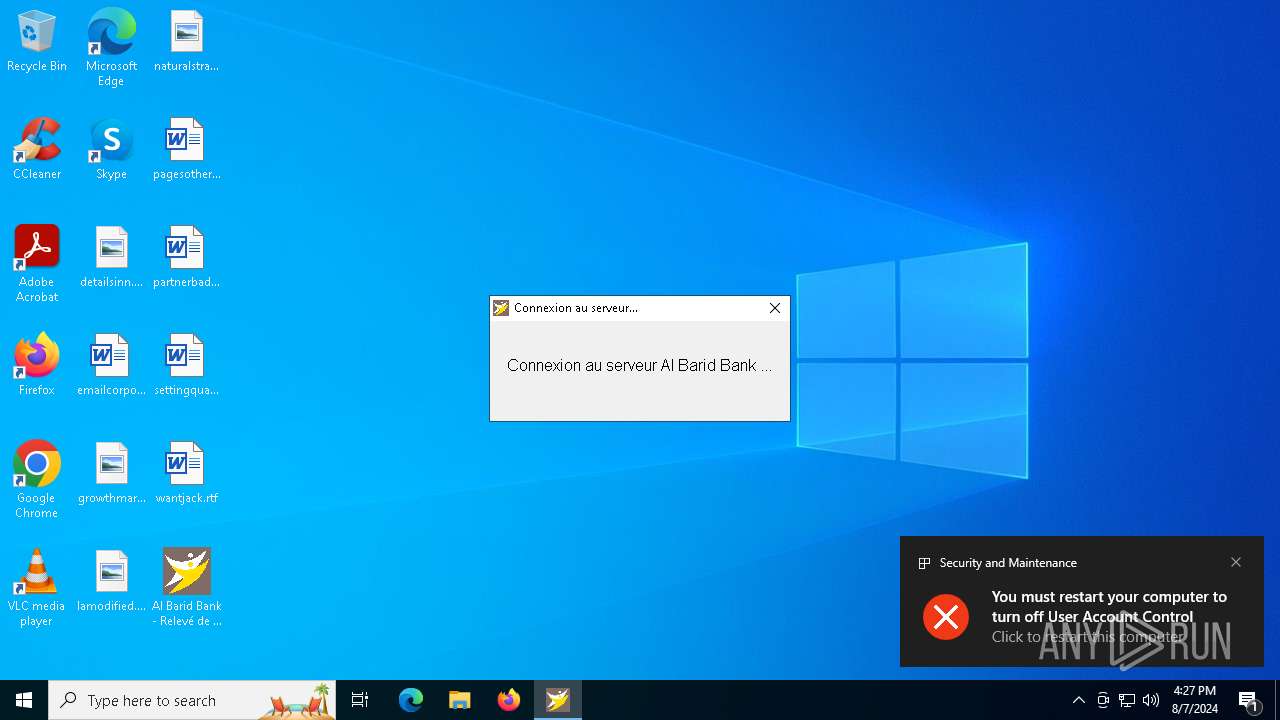This screenshot has height=720, width=1280.
Task: Select the settingqua... Word document icon
Action: click(186, 365)
